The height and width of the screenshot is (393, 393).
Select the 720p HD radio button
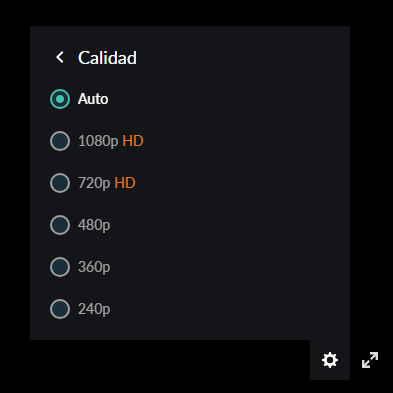(x=60, y=183)
